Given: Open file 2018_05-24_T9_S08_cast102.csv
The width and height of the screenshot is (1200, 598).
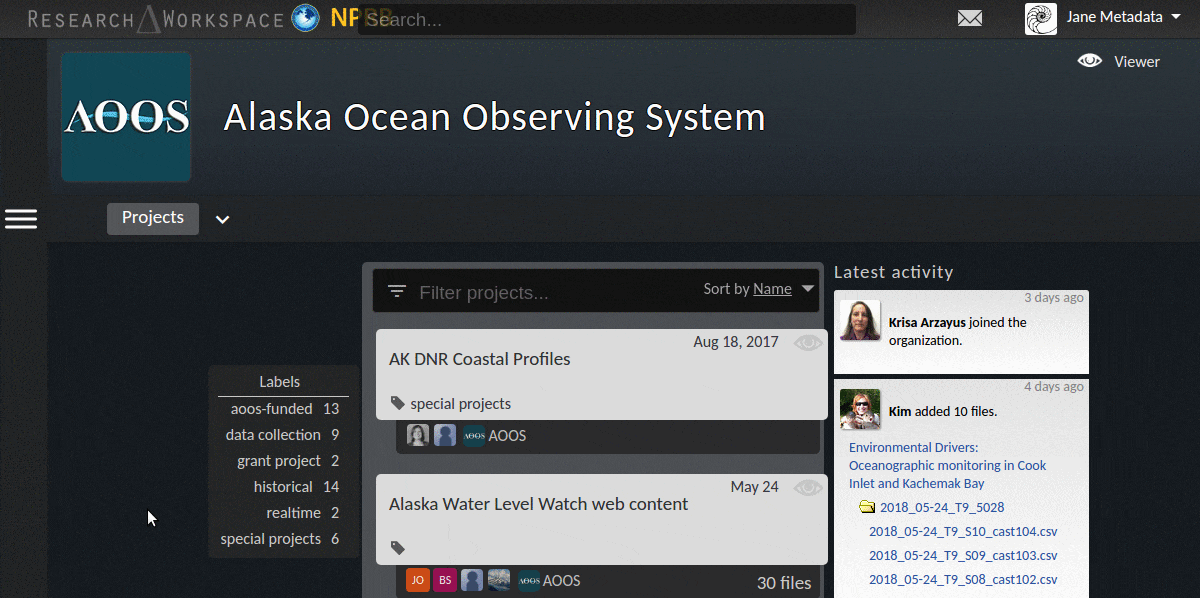Looking at the screenshot, I should [x=963, y=579].
